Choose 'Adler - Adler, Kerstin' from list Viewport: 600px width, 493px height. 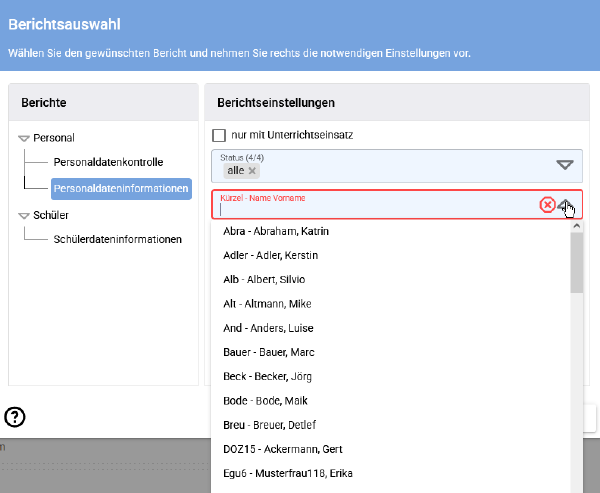pos(270,255)
